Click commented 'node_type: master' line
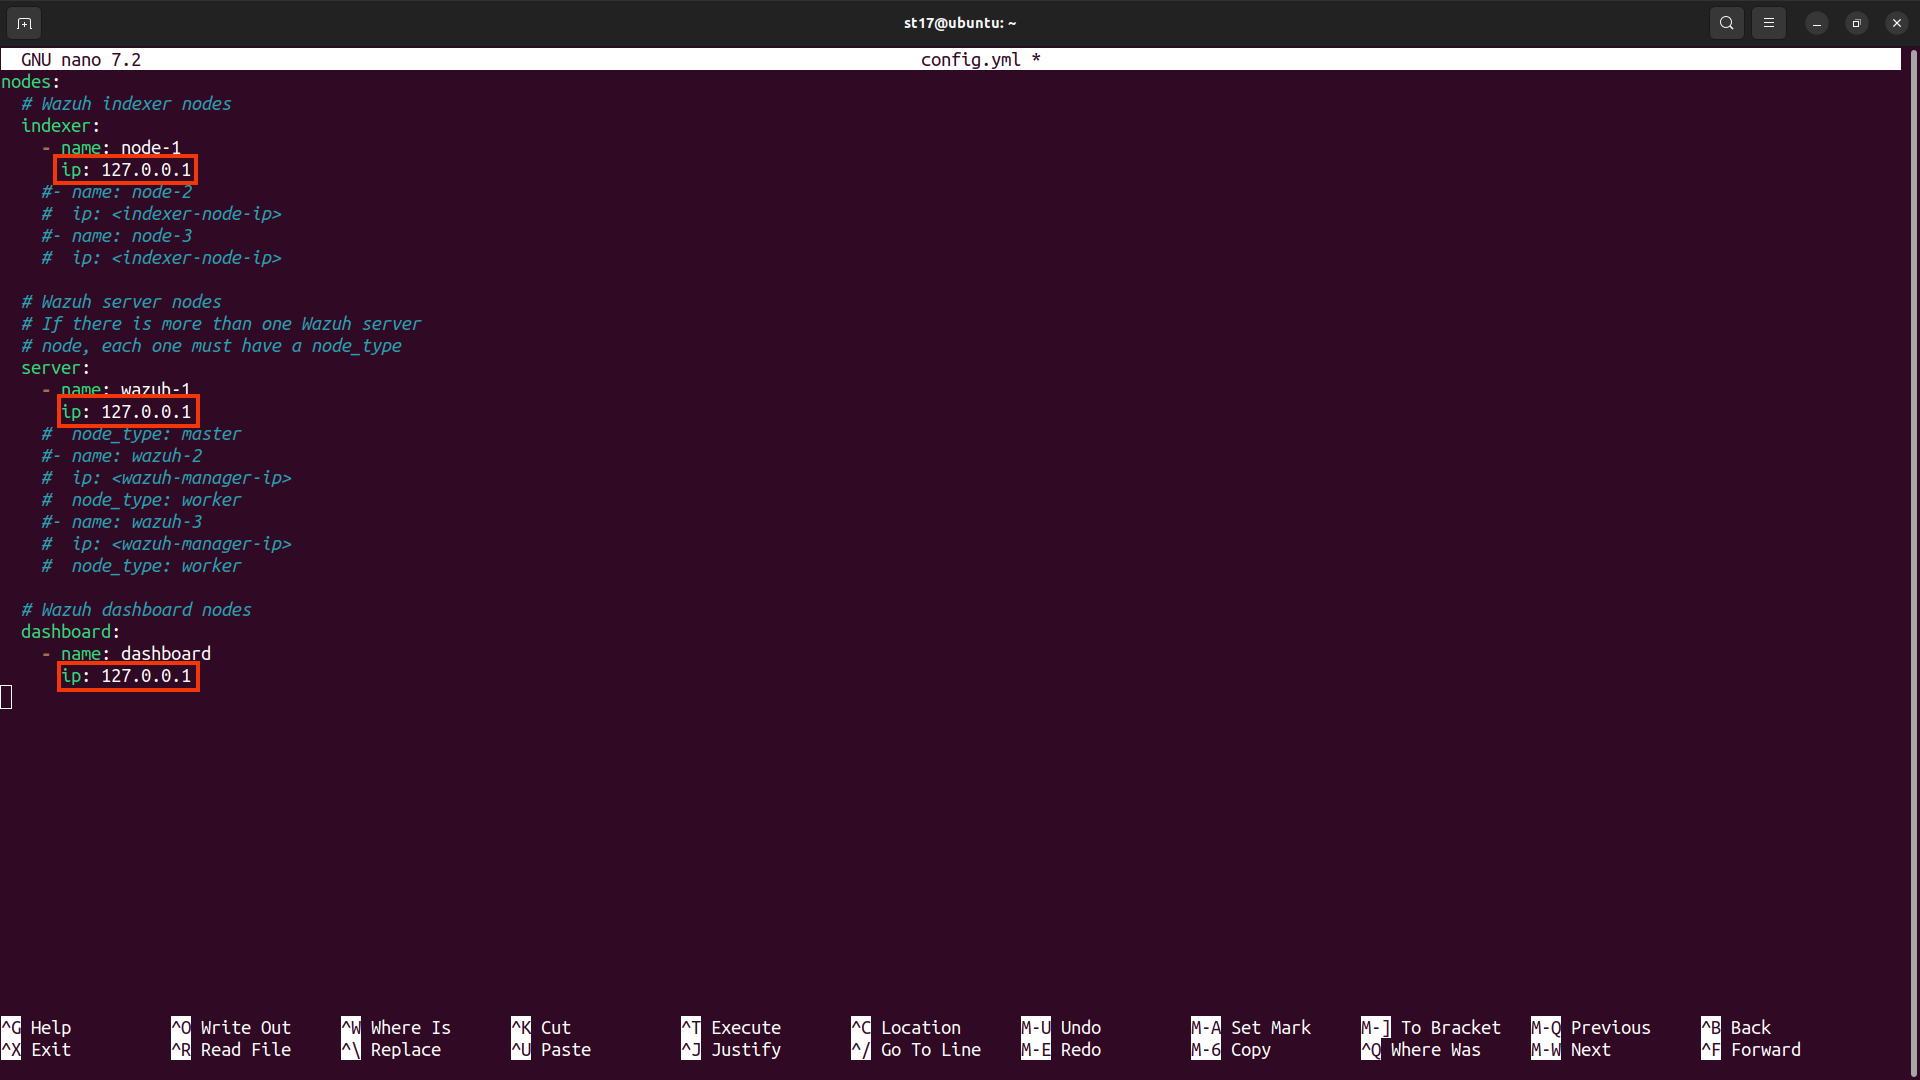This screenshot has height=1080, width=1920. click(141, 434)
